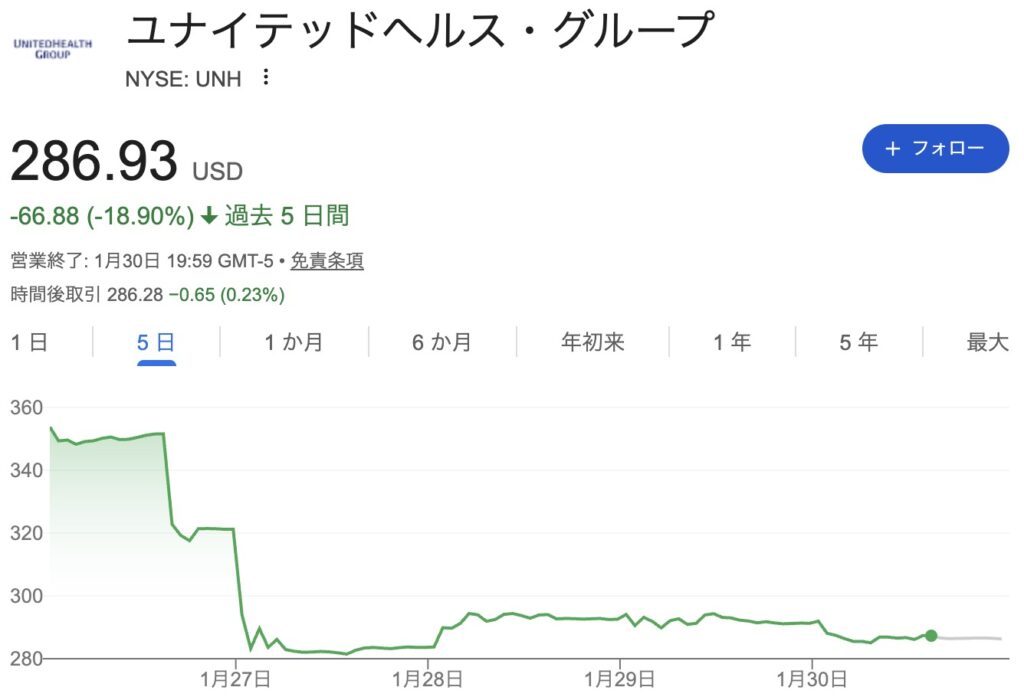Select the 1日 time range tab
Image resolution: width=1024 pixels, height=697 pixels.
tap(29, 343)
